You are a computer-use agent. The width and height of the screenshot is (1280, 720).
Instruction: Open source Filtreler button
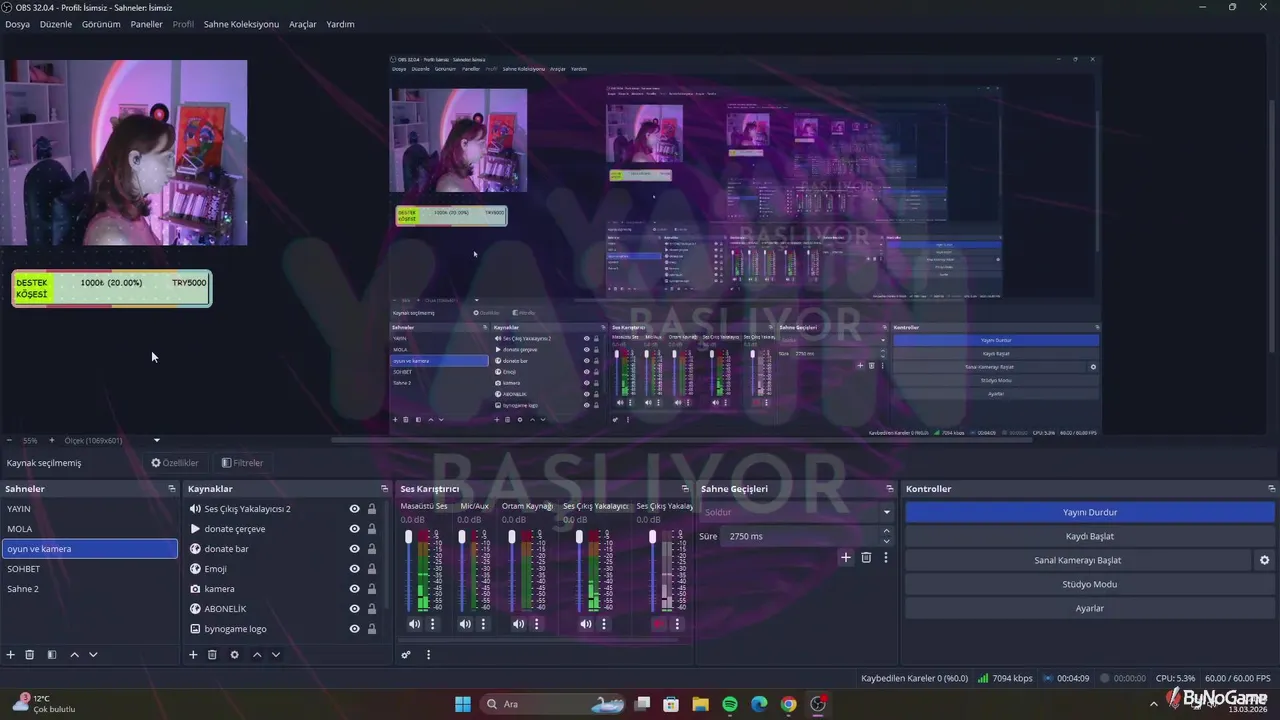tap(242, 463)
